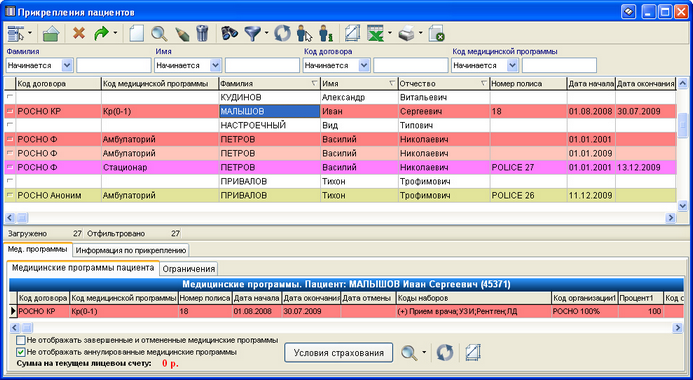693x380 pixels.
Task: Click the person with cursor icon
Action: pyautogui.click(x=304, y=34)
